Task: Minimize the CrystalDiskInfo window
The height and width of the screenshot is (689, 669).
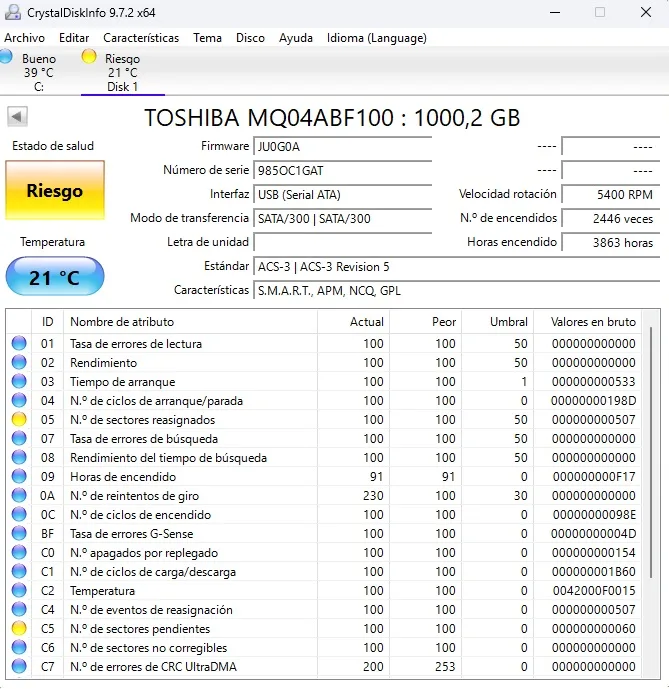Action: click(x=555, y=12)
